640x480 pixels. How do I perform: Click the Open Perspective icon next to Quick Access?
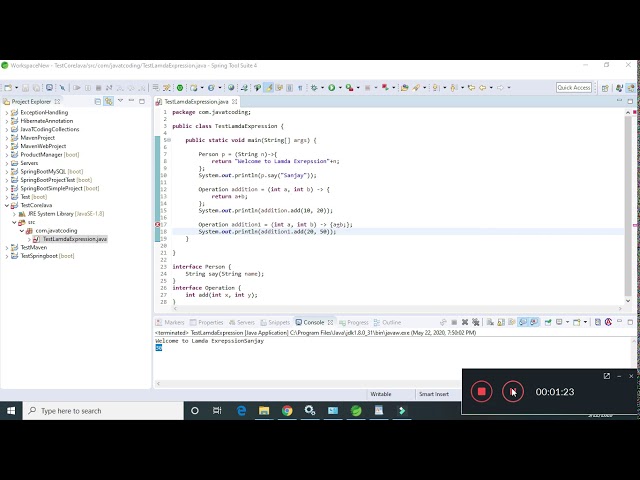coord(605,88)
